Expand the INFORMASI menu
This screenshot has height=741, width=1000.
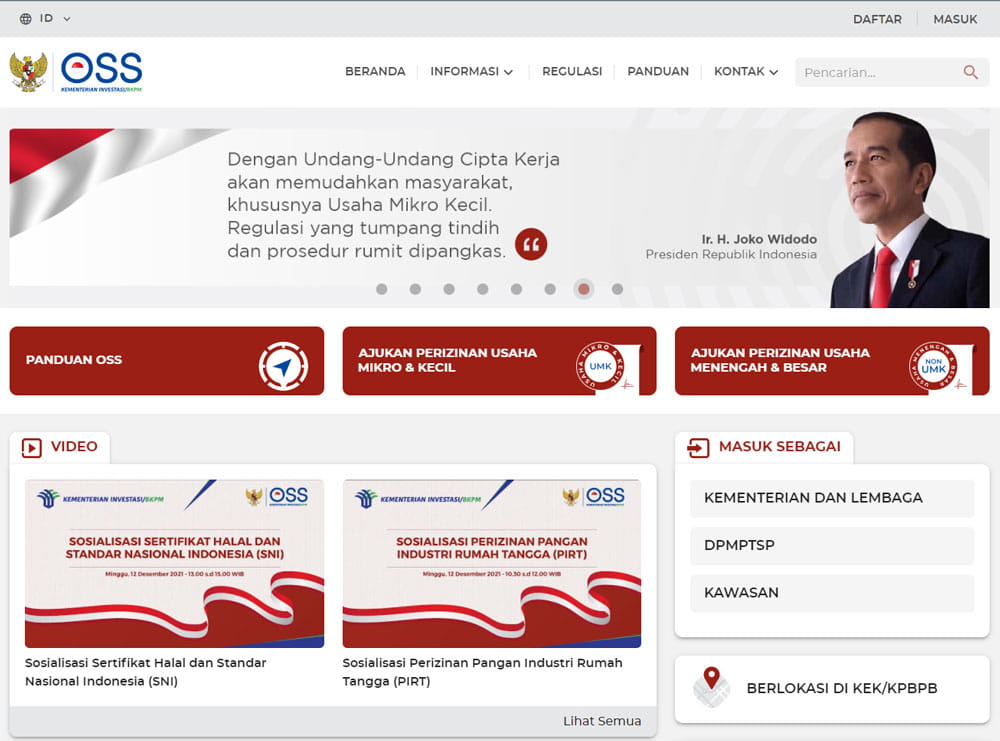point(471,71)
